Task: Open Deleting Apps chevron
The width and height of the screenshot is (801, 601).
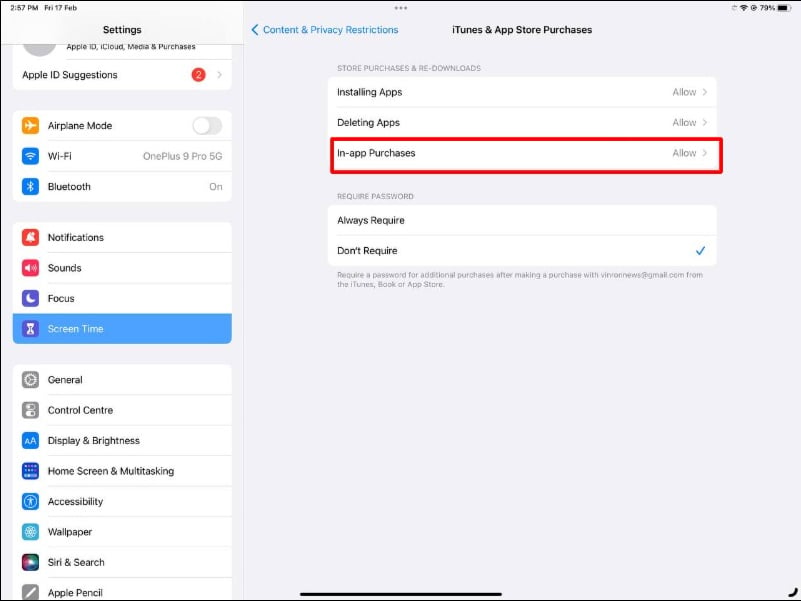Action: pos(704,122)
